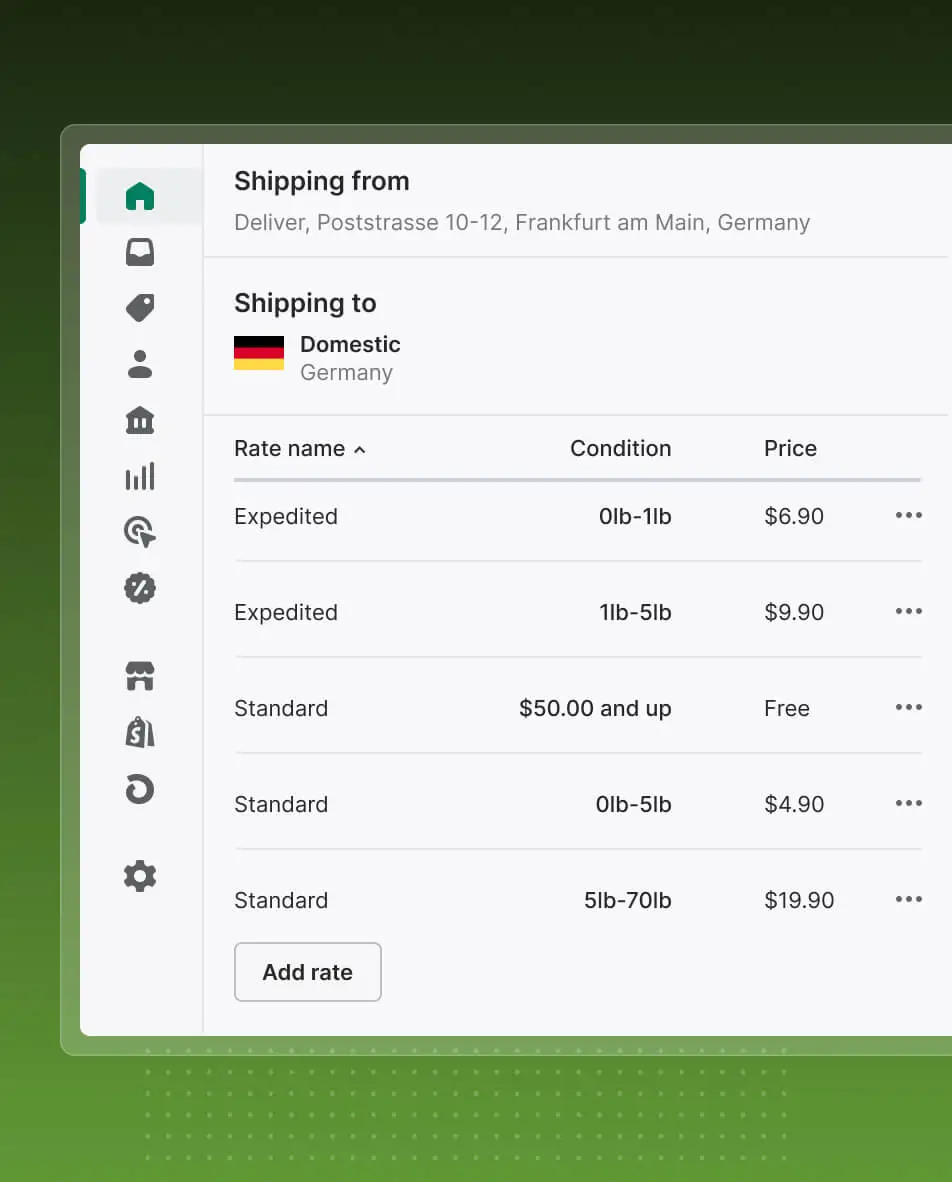Open the Customers person icon

point(140,364)
